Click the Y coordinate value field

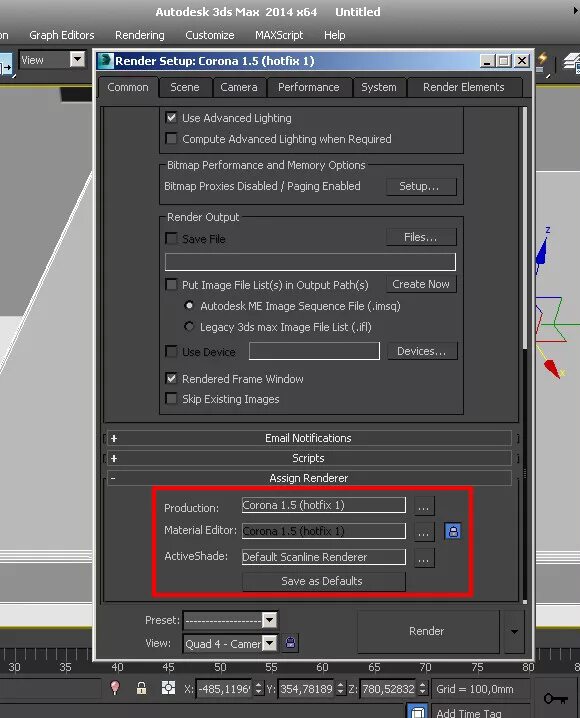306,688
